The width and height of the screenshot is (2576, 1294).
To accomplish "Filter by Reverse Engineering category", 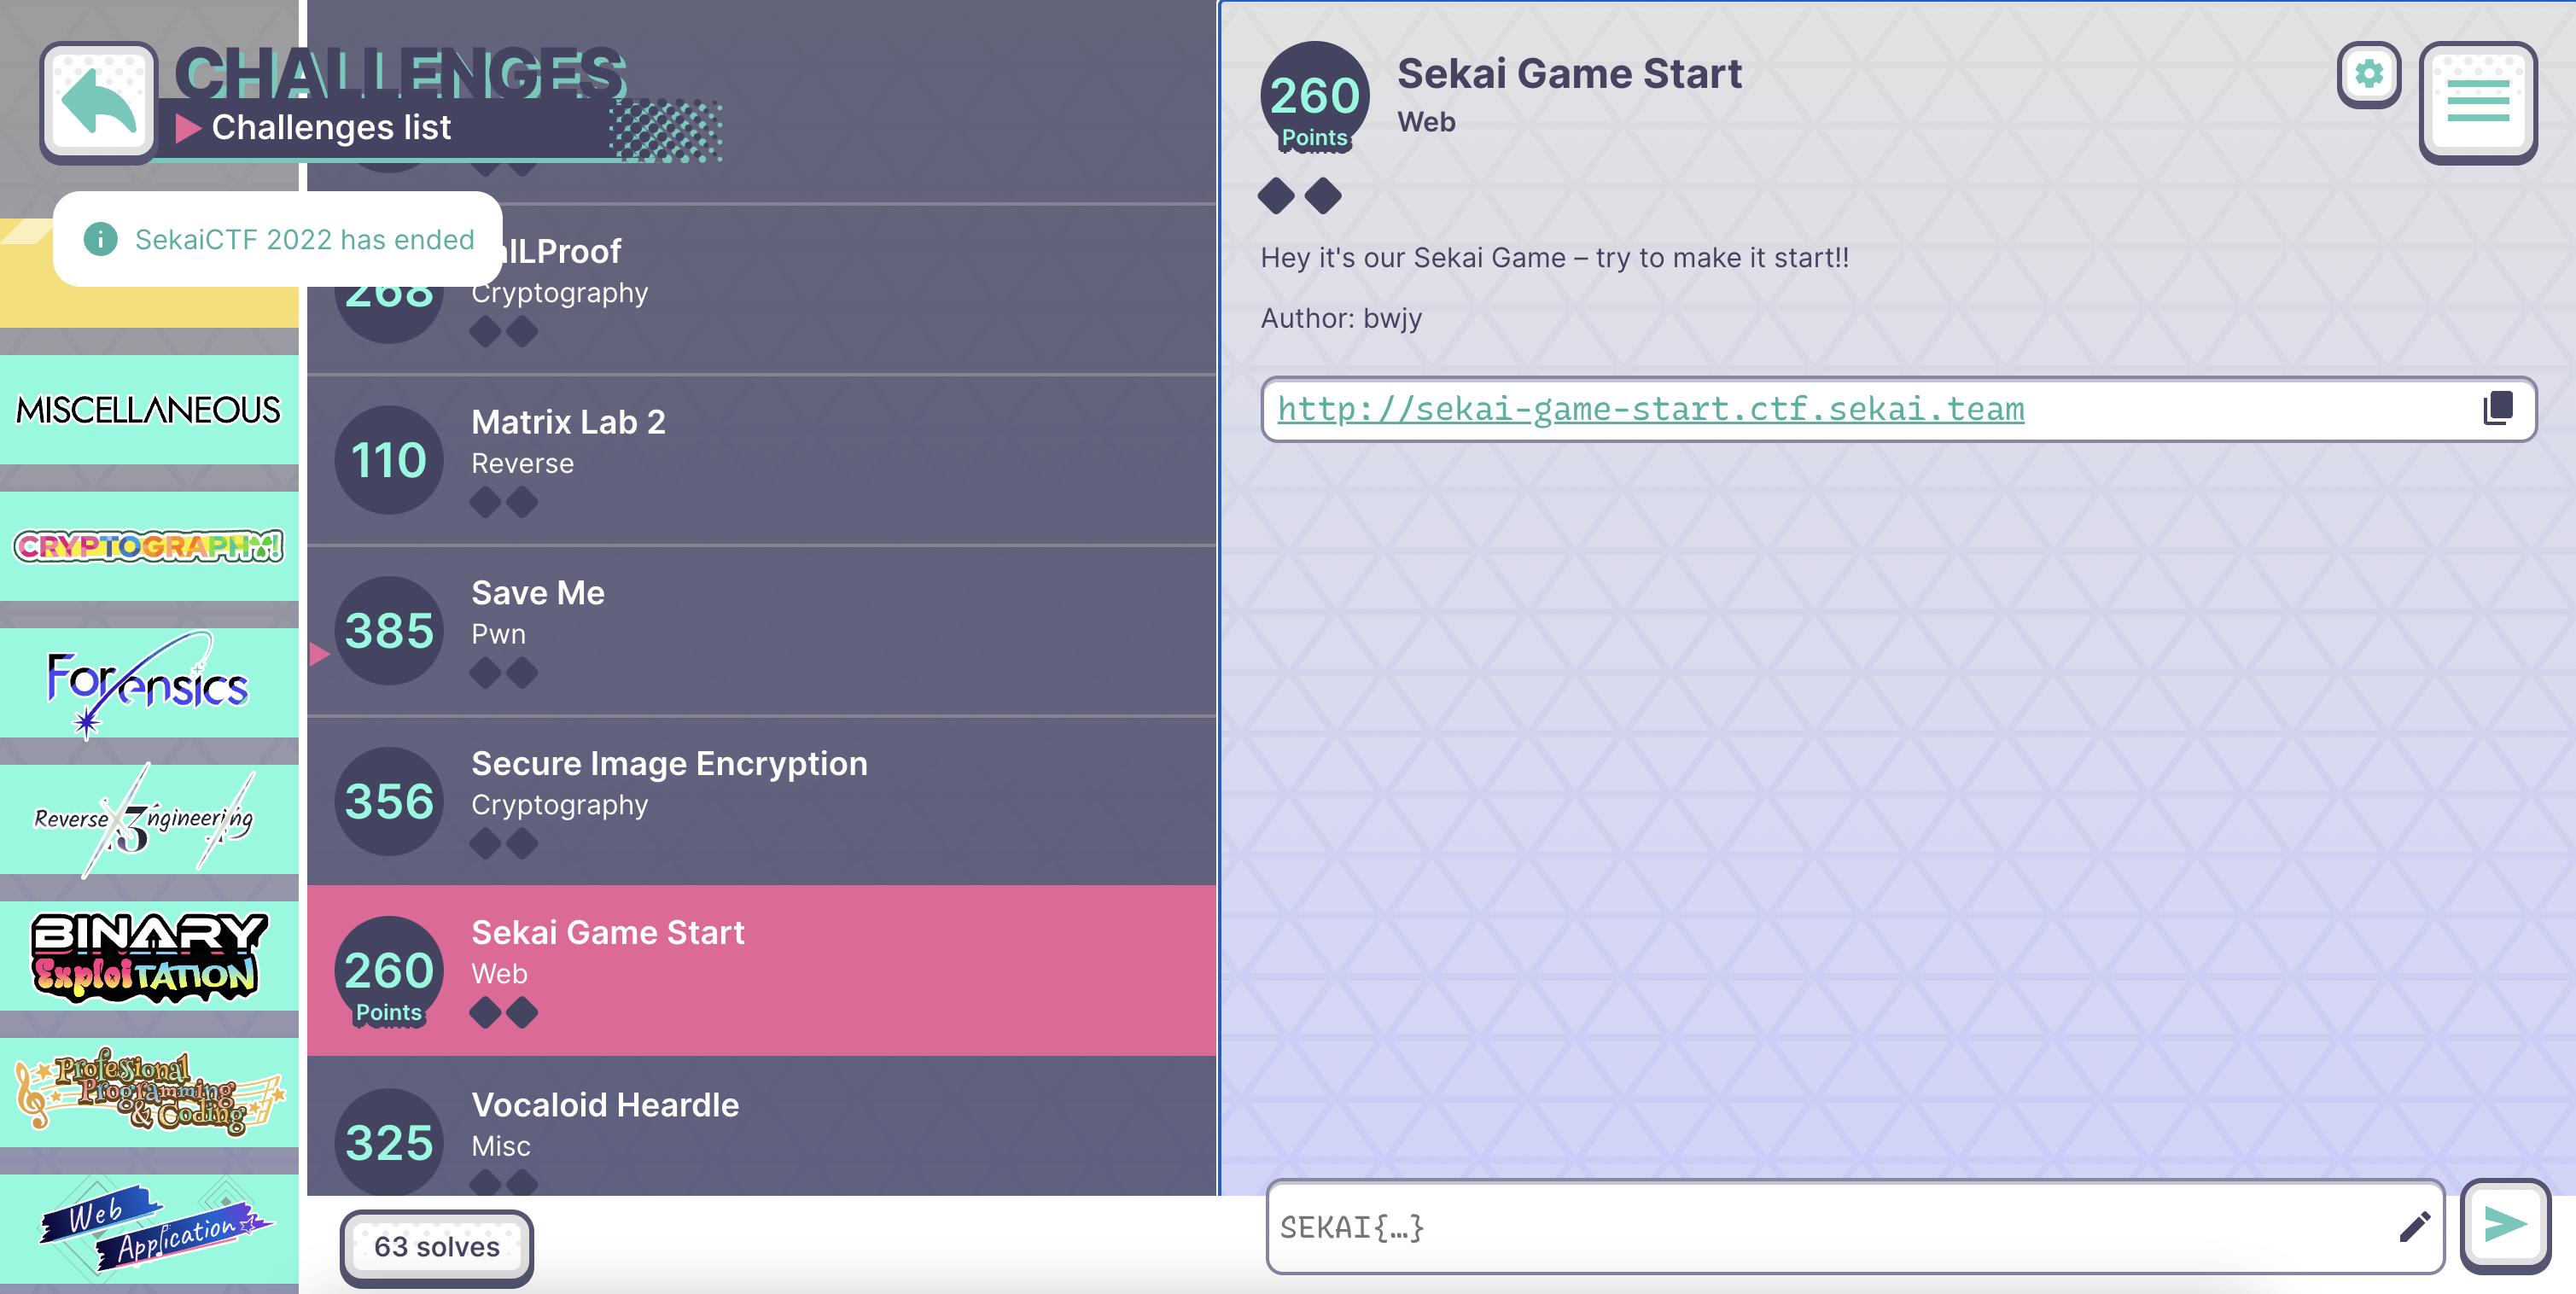I will pos(149,819).
